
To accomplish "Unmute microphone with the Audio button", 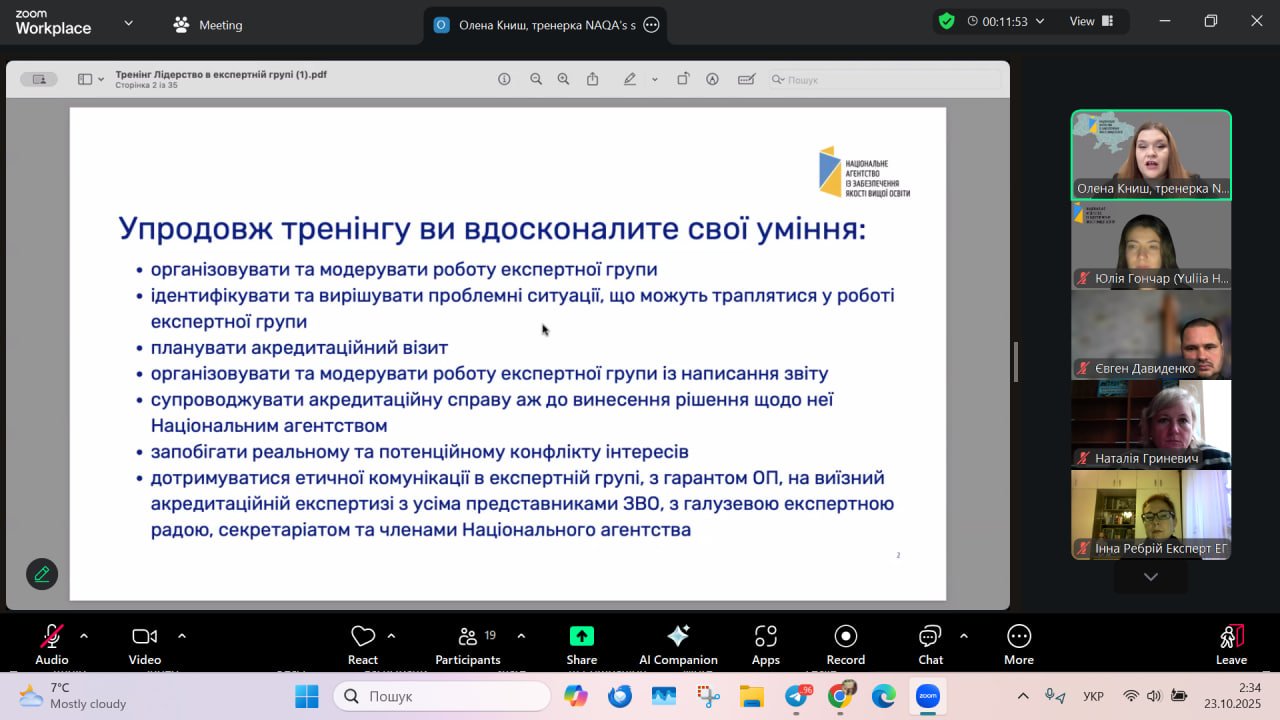I will click(52, 643).
